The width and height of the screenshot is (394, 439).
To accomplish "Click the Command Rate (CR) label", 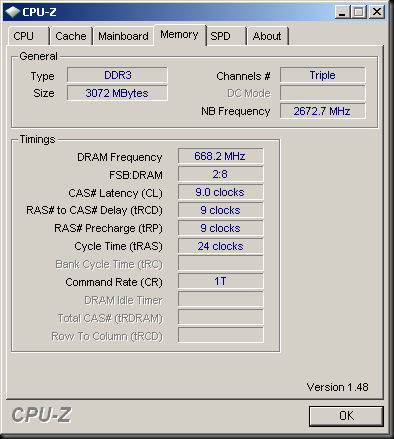I will coord(114,282).
